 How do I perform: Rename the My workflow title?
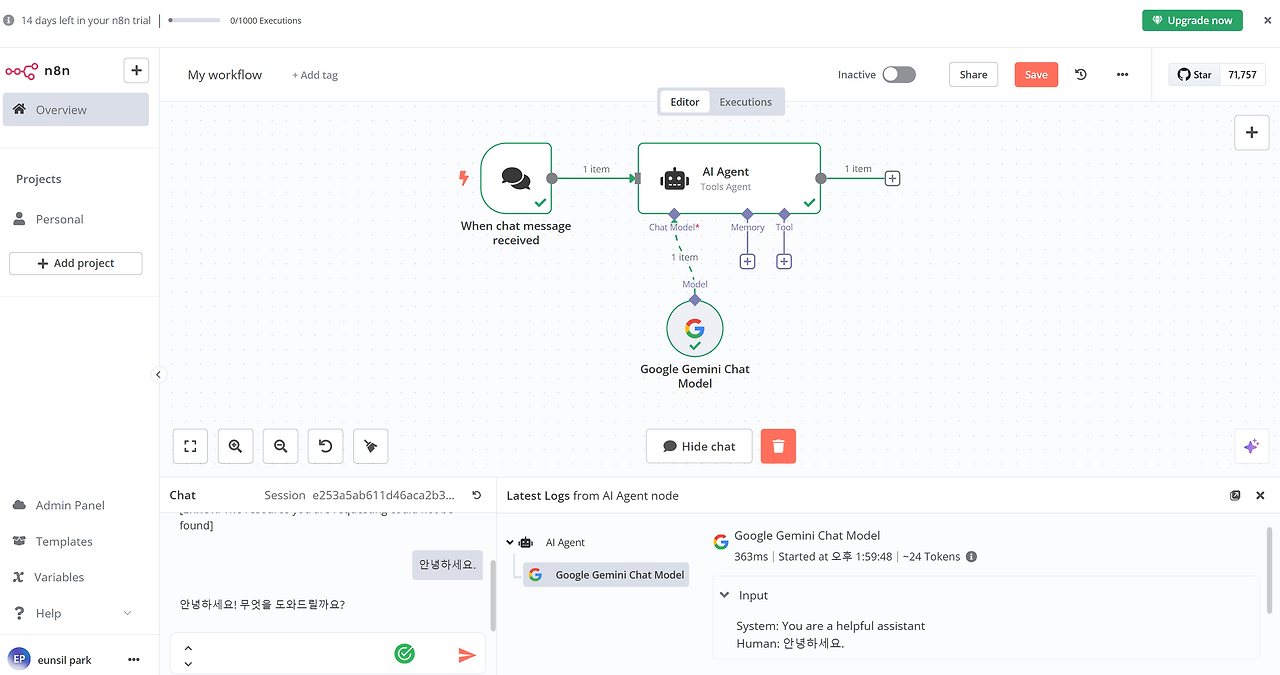(225, 75)
